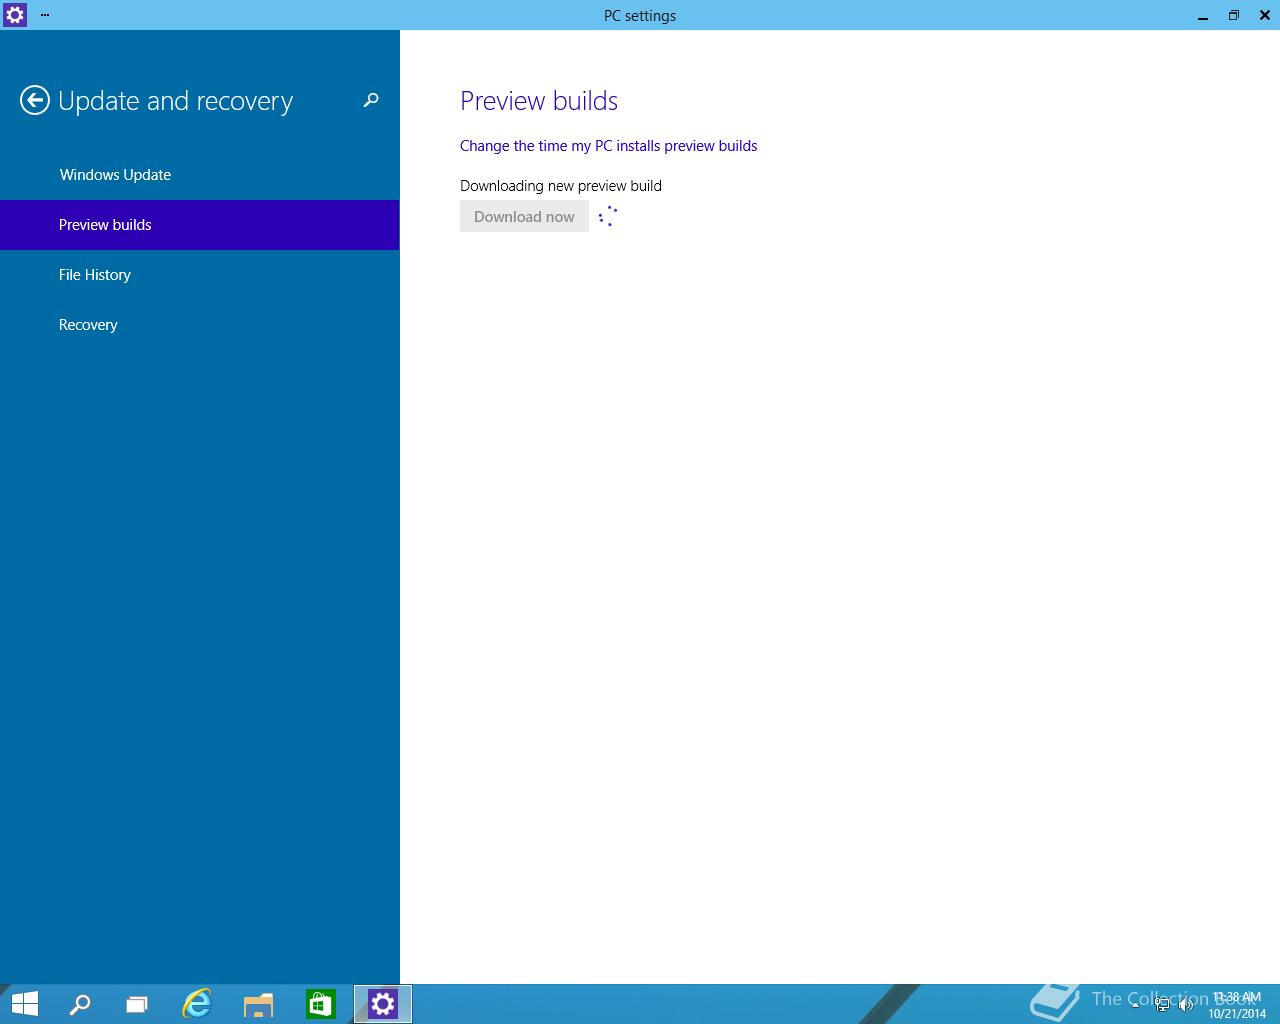1280x1024 pixels.
Task: Select Windows Update in the sidebar
Action: [200, 175]
